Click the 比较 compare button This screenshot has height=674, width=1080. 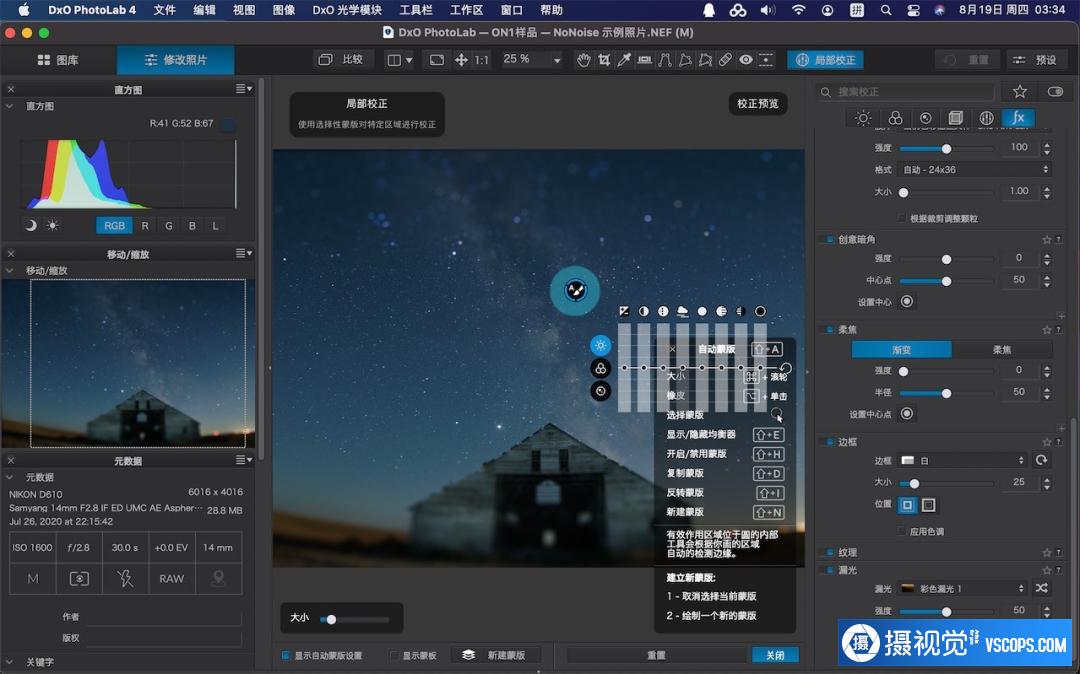pyautogui.click(x=343, y=60)
